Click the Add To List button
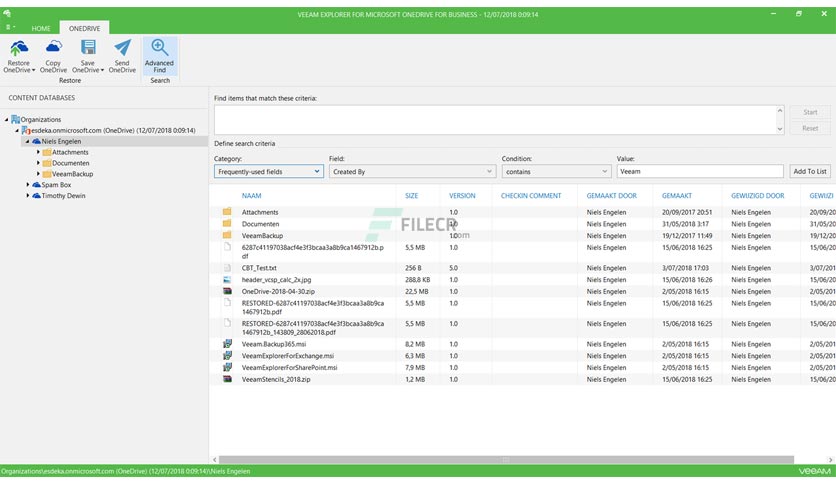The width and height of the screenshot is (836, 484). click(810, 171)
